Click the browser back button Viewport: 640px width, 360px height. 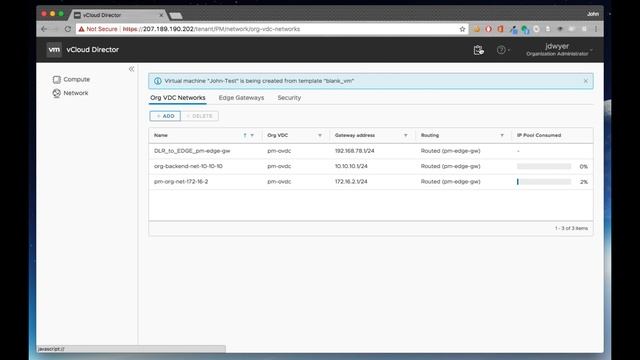point(44,29)
